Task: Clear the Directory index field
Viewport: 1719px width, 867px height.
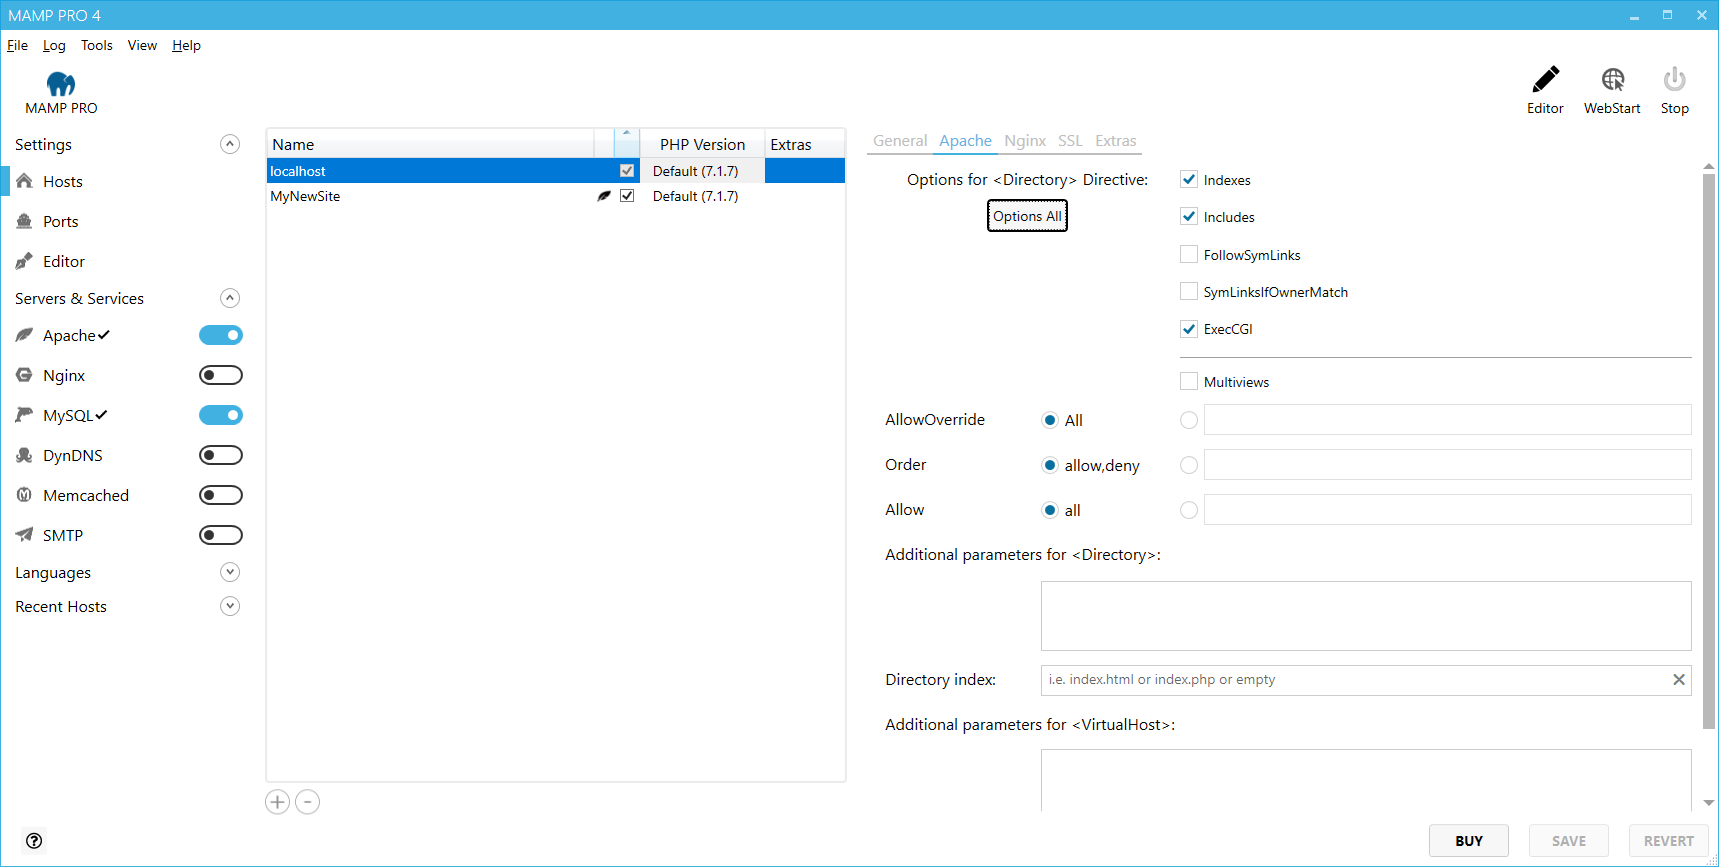Action: 1679,680
